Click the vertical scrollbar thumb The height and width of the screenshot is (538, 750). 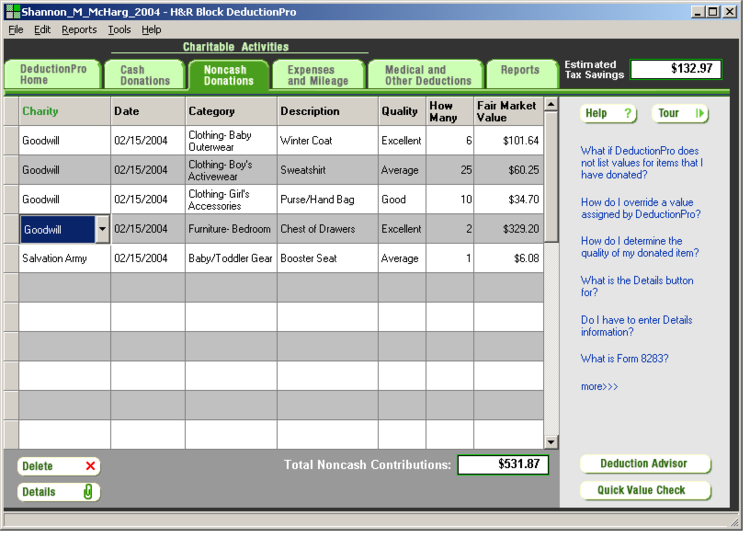pyautogui.click(x=551, y=176)
